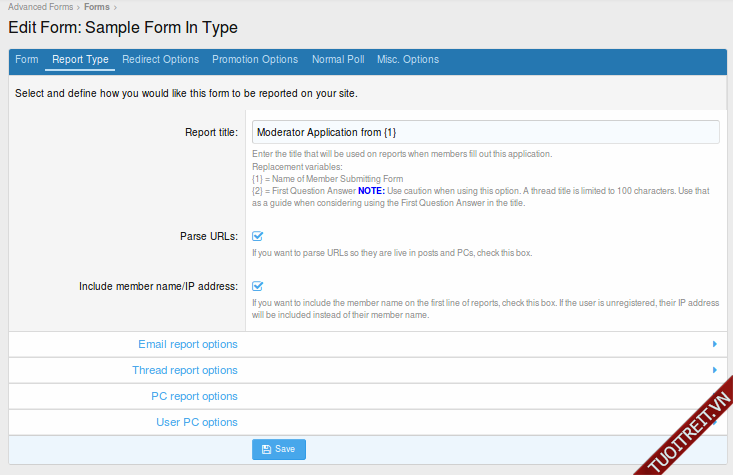Go to the Normal Poll tab
This screenshot has width=733, height=475.
[338, 60]
